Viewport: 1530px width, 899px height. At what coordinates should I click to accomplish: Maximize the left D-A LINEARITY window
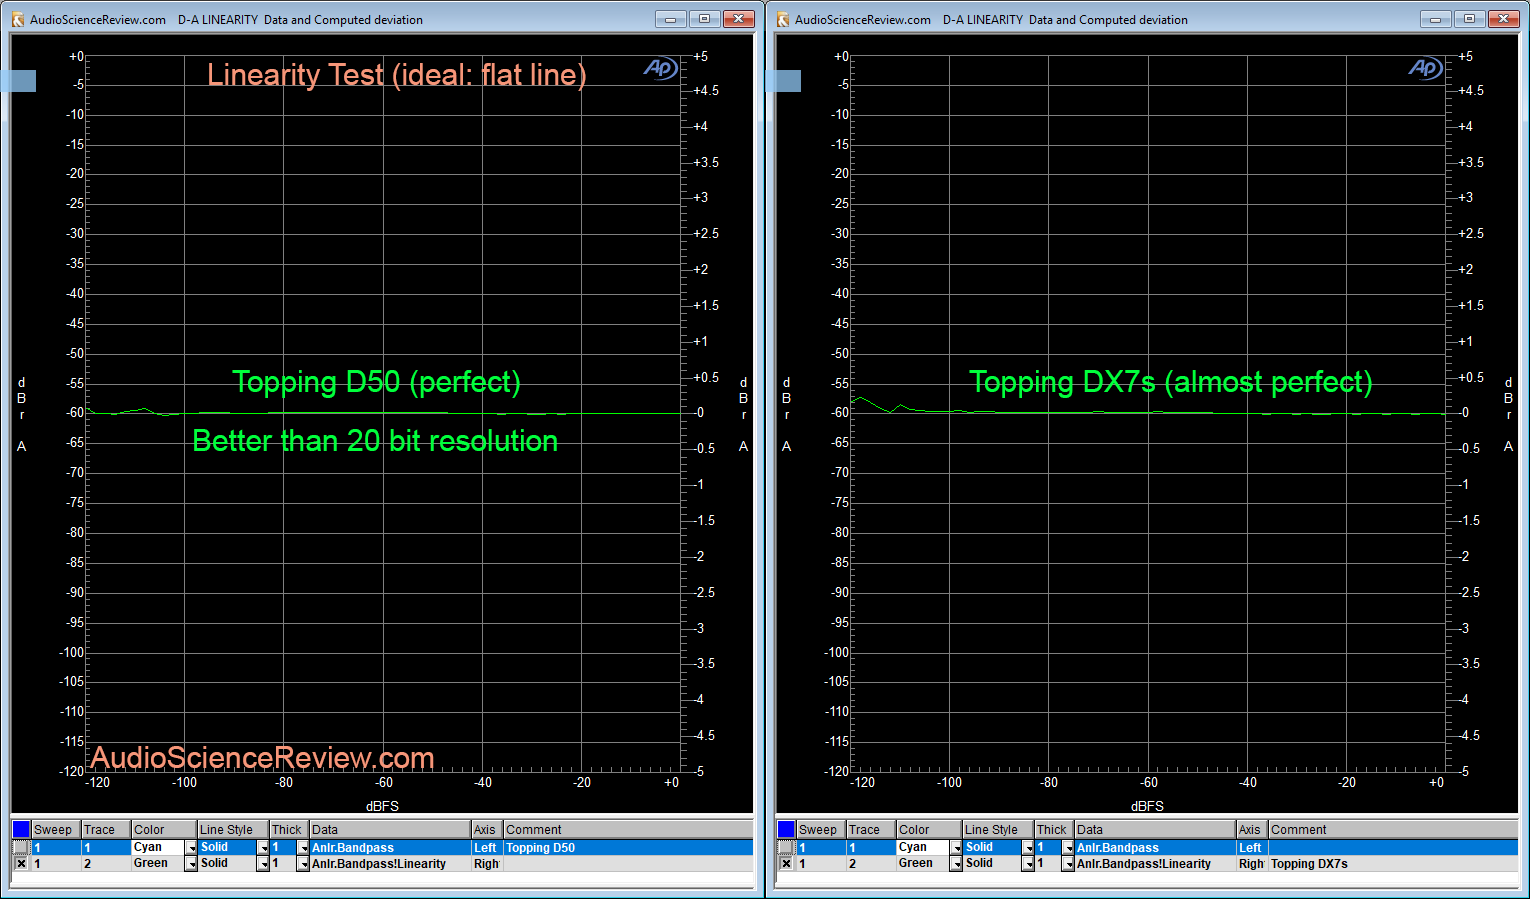[x=704, y=19]
